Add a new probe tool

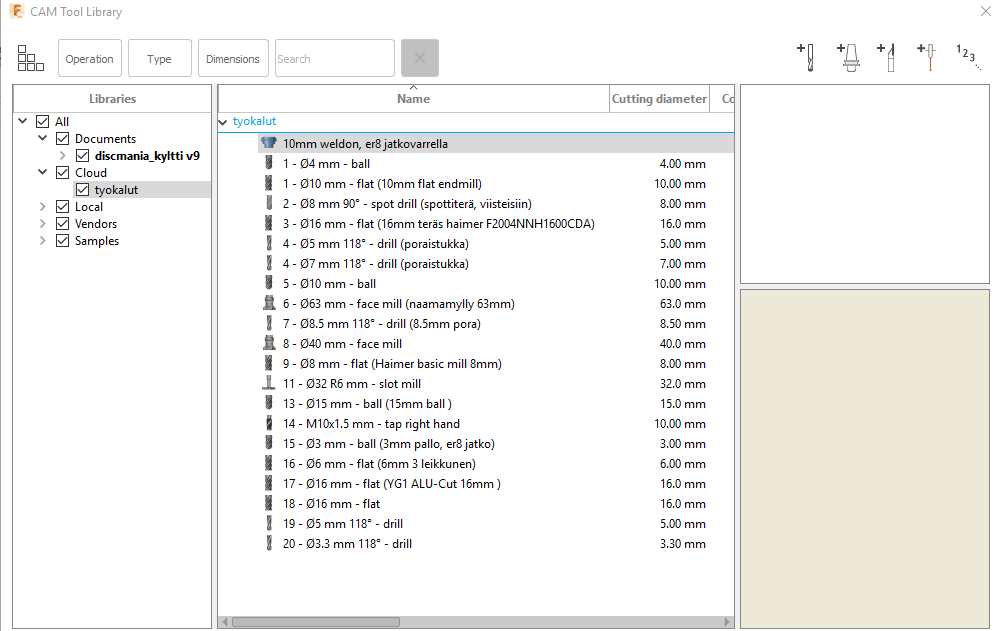point(926,56)
